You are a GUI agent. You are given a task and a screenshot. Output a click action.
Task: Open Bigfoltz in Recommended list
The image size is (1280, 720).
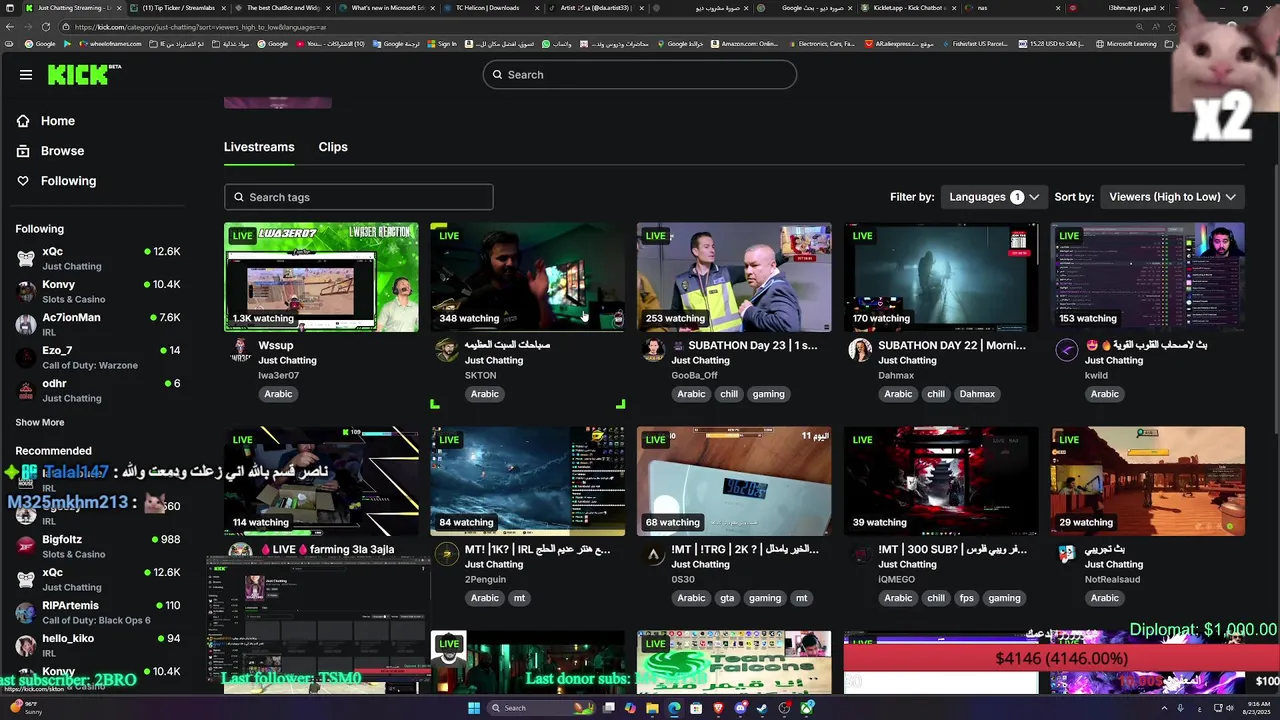98,546
